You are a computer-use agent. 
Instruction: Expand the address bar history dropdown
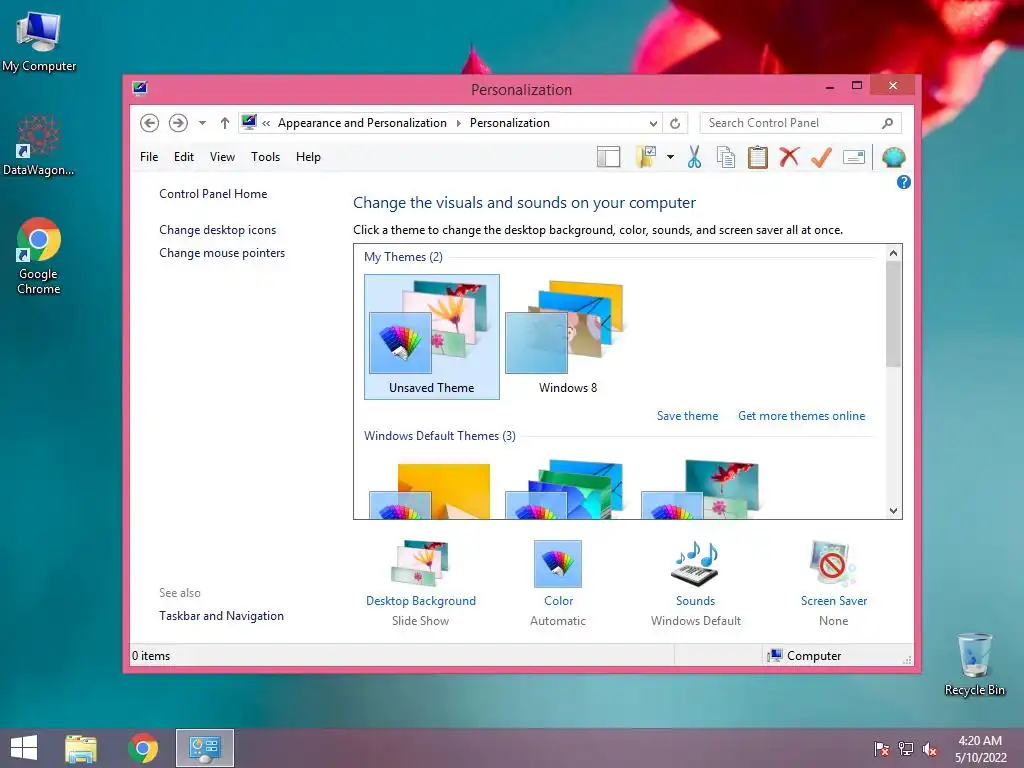(x=653, y=123)
